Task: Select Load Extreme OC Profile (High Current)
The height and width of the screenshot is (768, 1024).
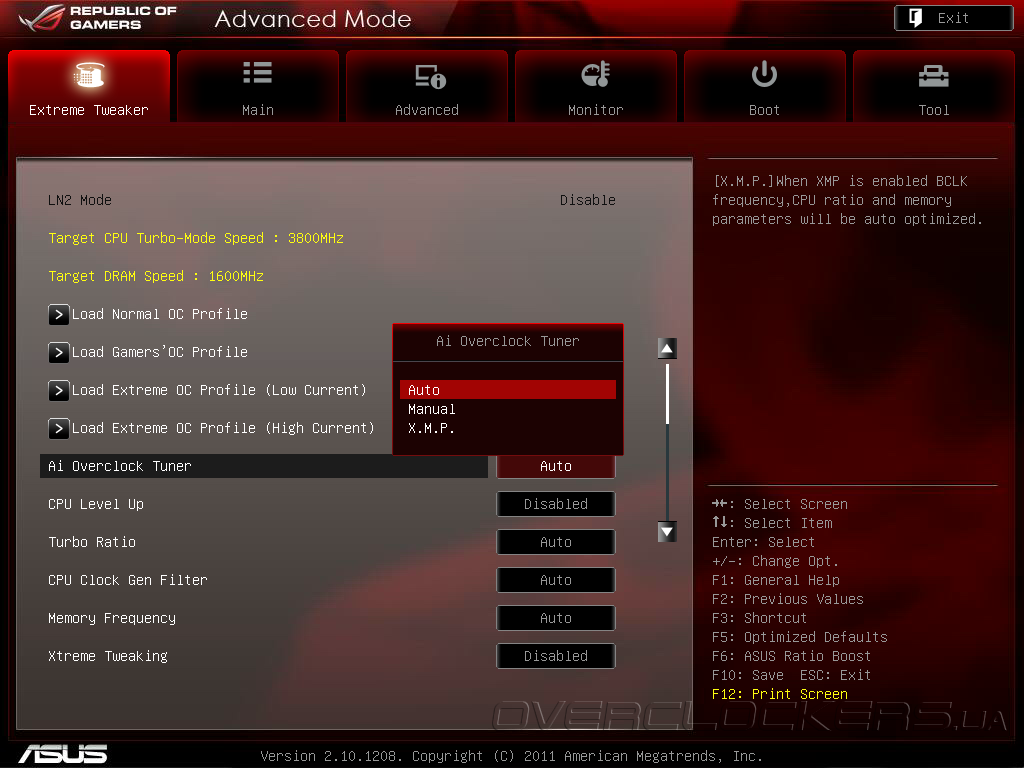Action: click(223, 428)
